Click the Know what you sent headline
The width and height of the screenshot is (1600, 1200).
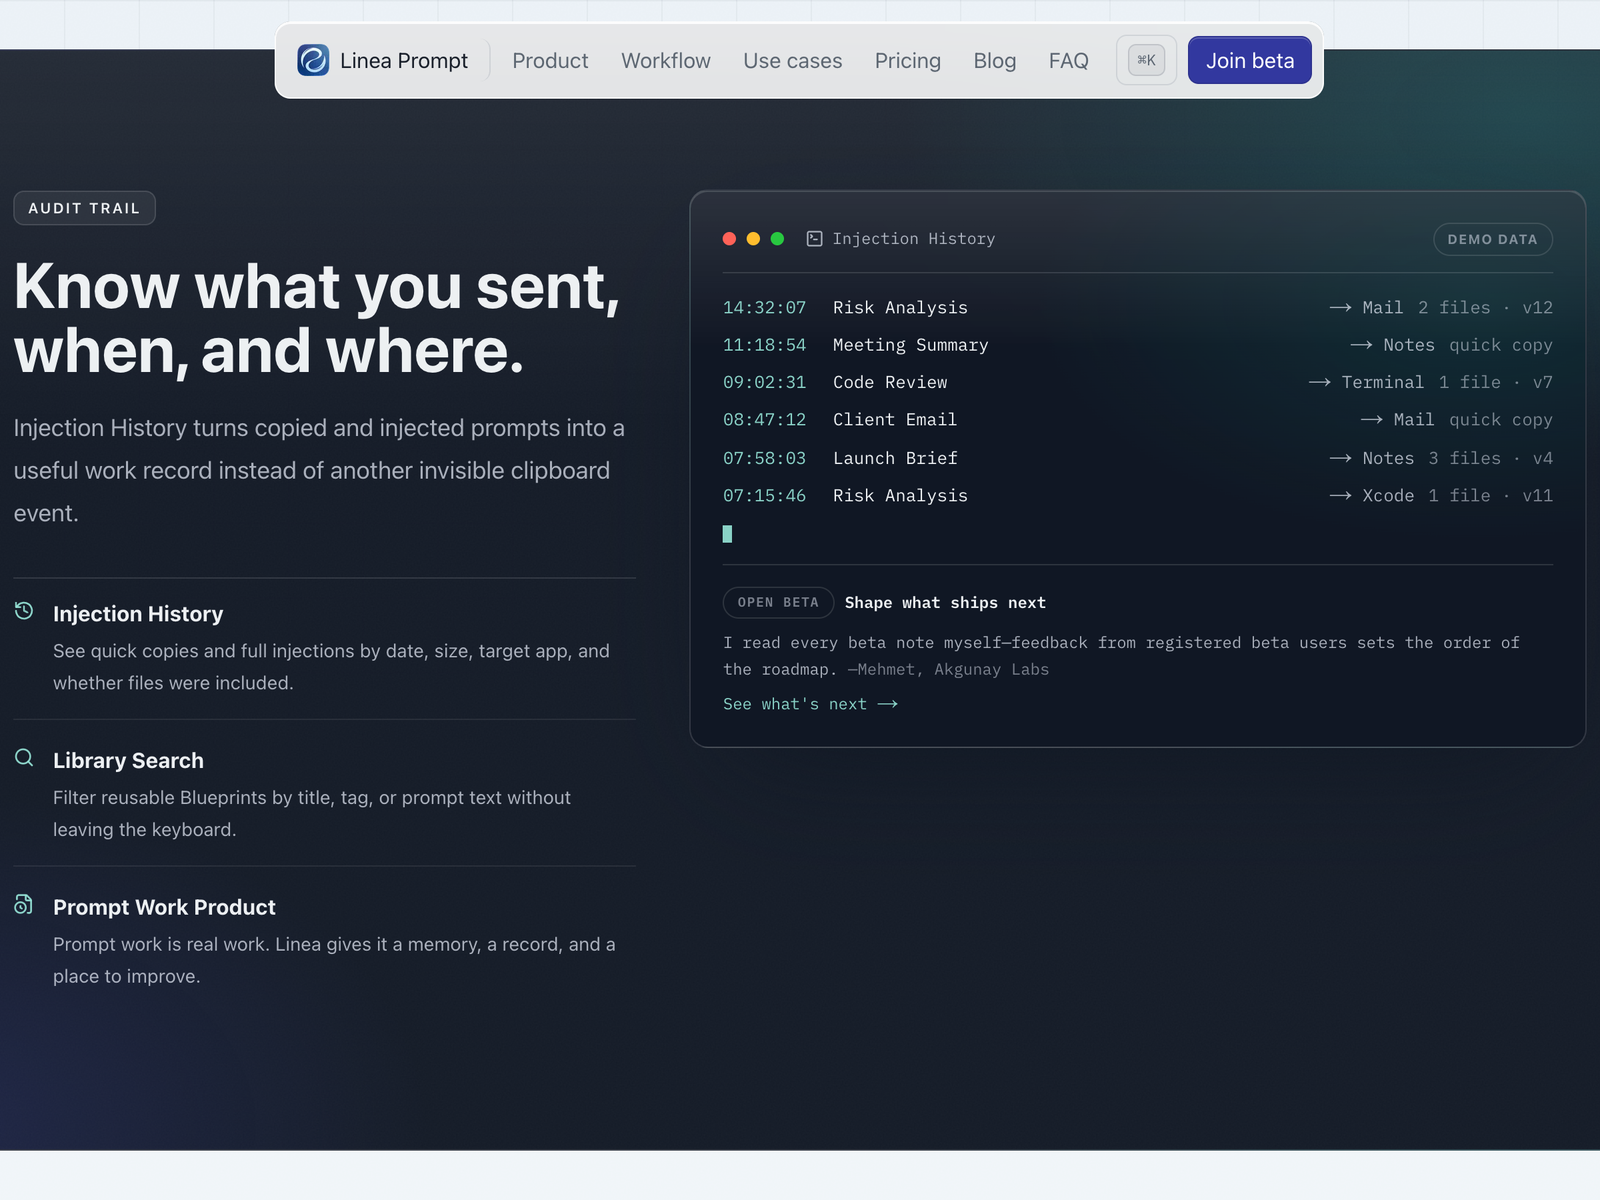[318, 318]
